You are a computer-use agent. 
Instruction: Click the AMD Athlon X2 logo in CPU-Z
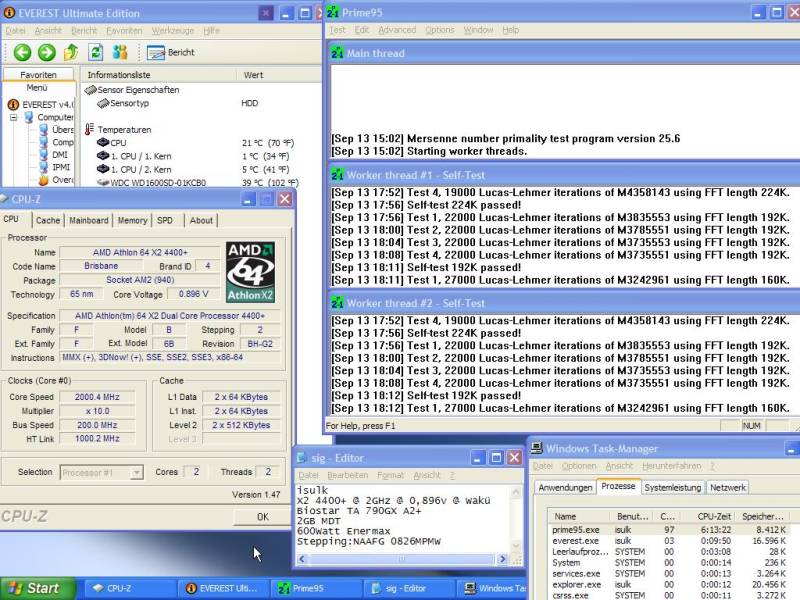pyautogui.click(x=251, y=272)
